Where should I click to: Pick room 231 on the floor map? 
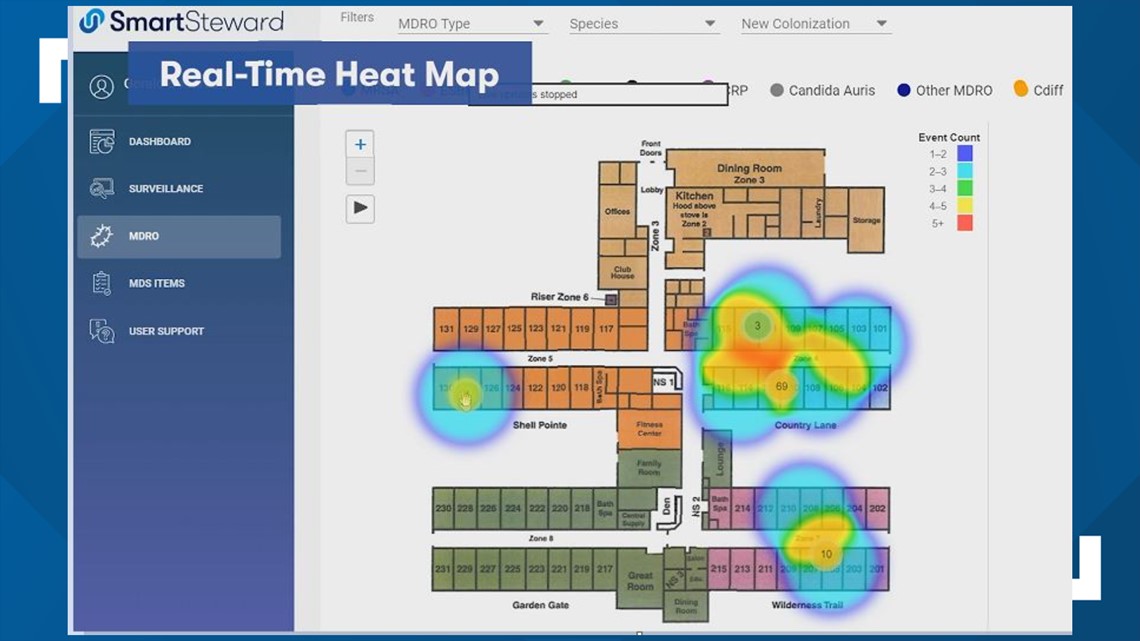click(x=443, y=568)
